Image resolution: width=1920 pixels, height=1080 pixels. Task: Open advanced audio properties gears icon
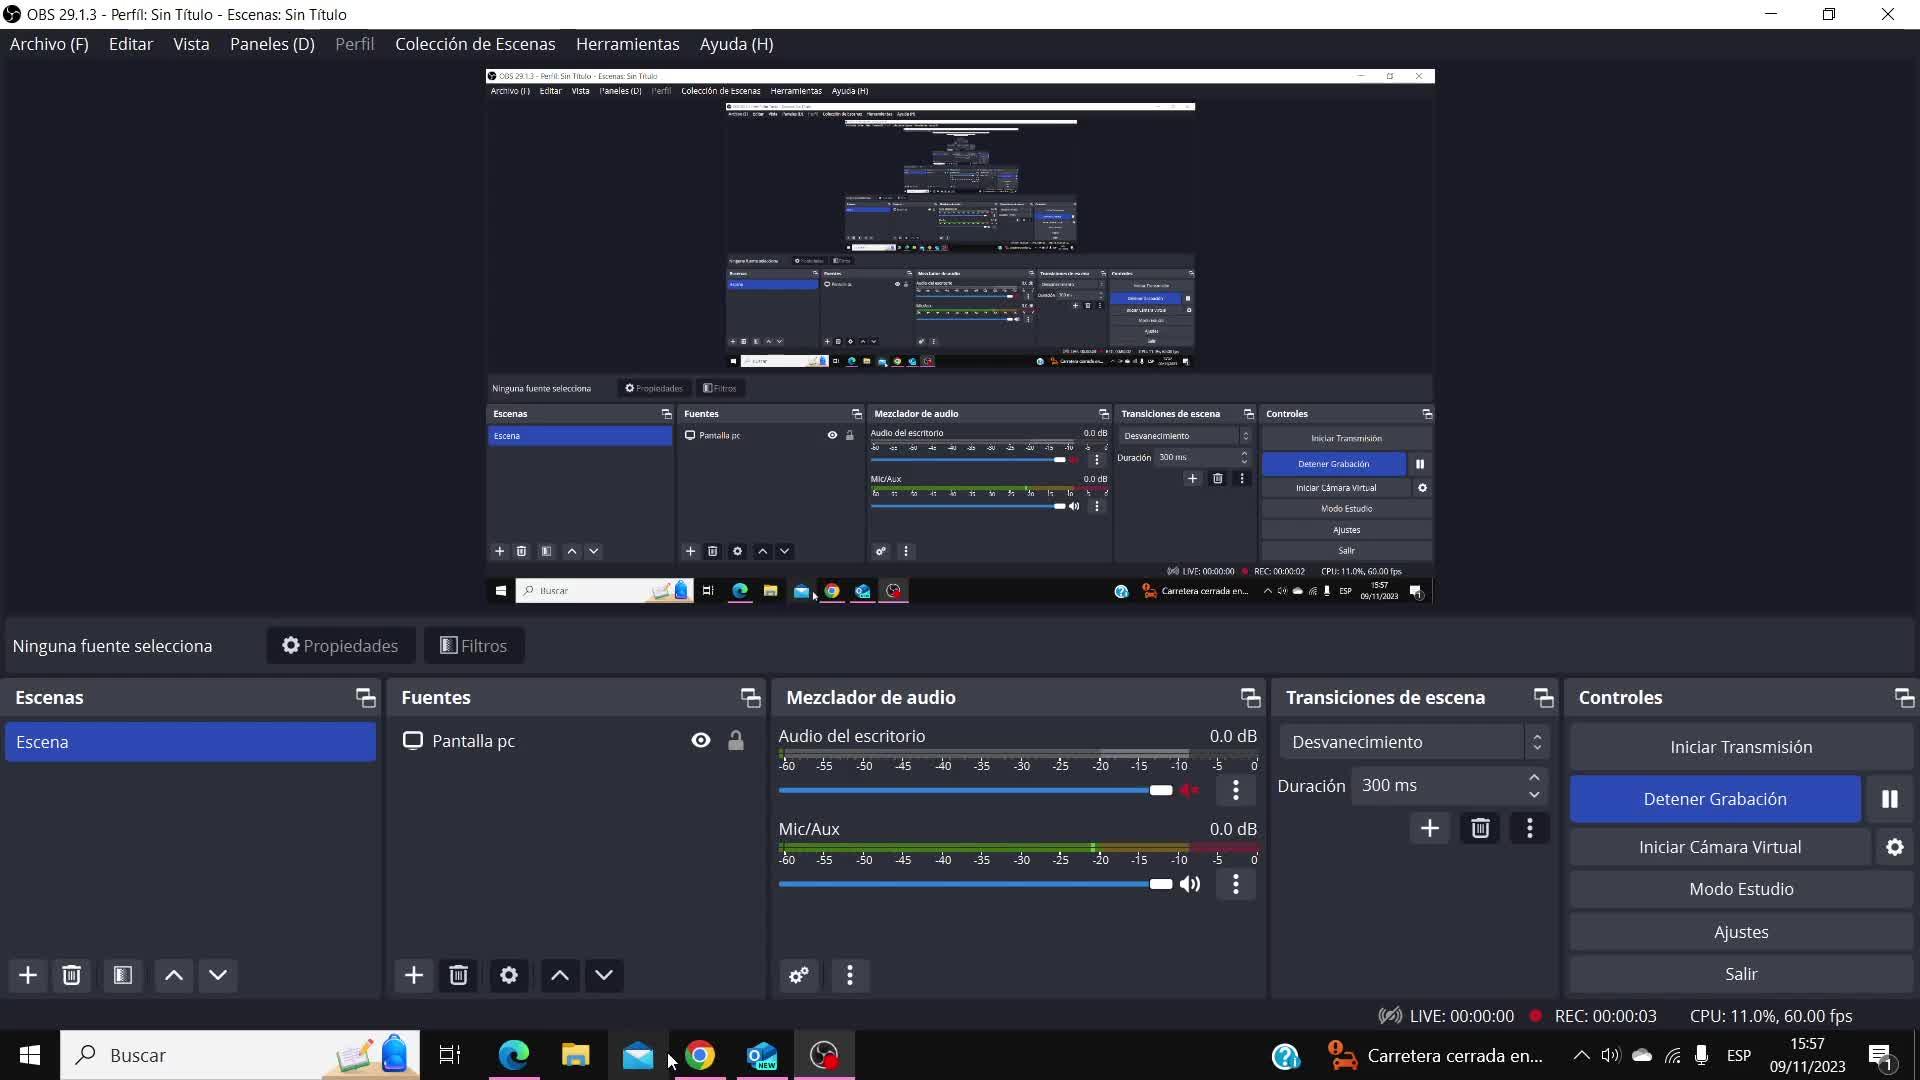pyautogui.click(x=798, y=975)
